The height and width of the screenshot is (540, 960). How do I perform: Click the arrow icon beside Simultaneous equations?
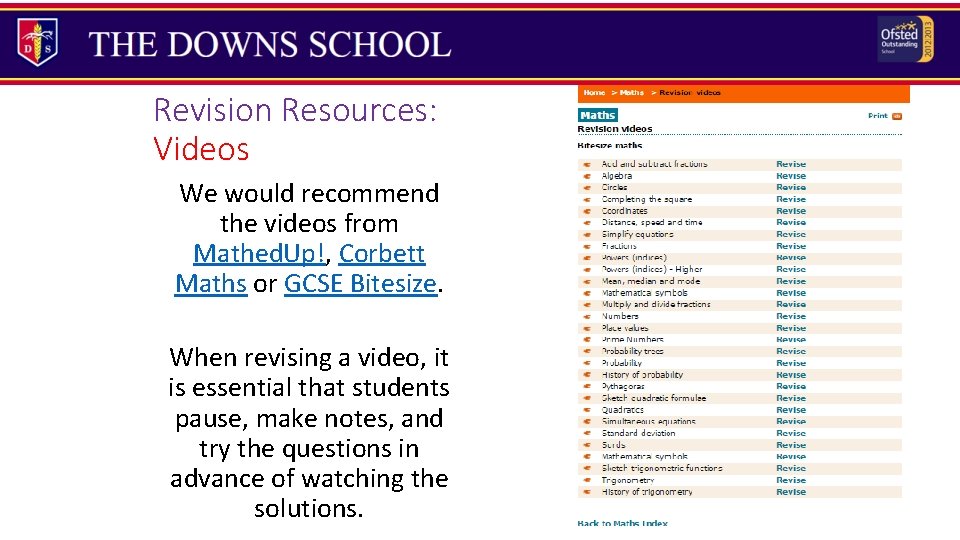pos(587,422)
